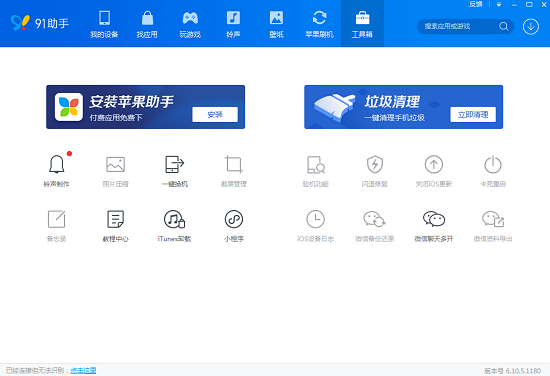Image resolution: width=550 pixels, height=376 pixels.
Task: Open 微信备份还原 WeChat backup restore
Action: (x=375, y=219)
